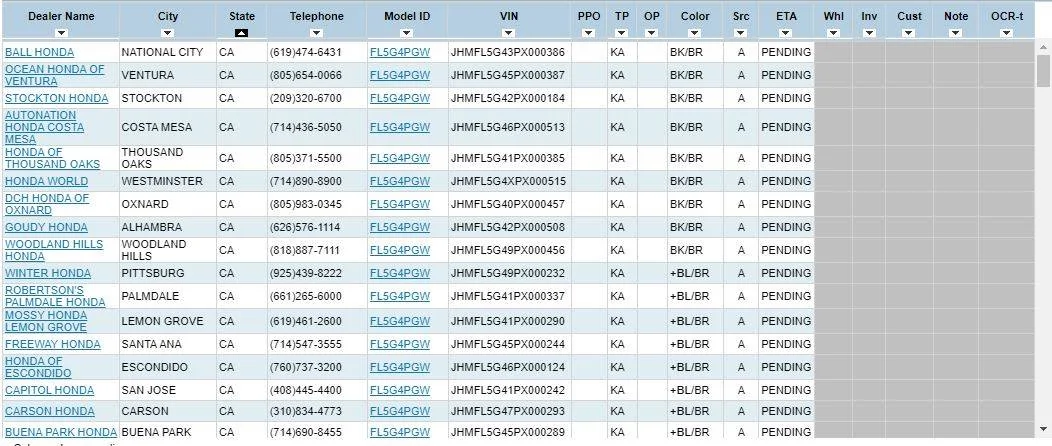The height and width of the screenshot is (446, 1052).
Task: Click Model ID link in HONDA WORLD row
Action: tap(400, 181)
